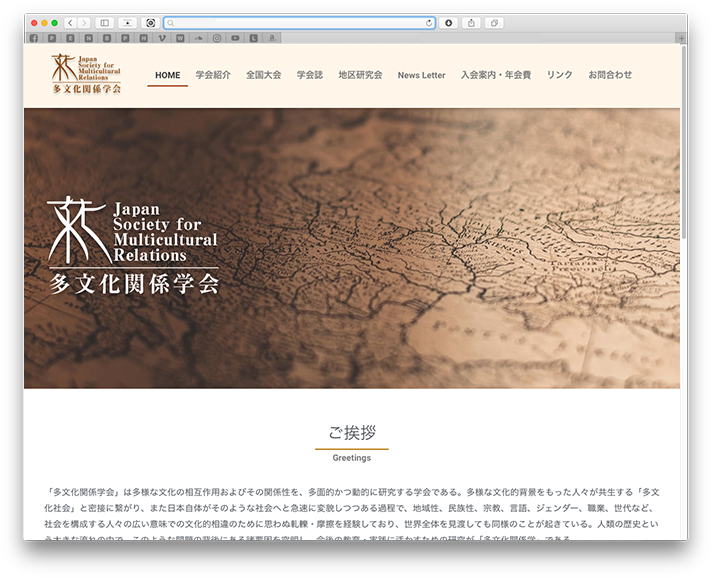This screenshot has width=712, height=578.
Task: Open the 地区研究会 menu item
Action: 360,75
